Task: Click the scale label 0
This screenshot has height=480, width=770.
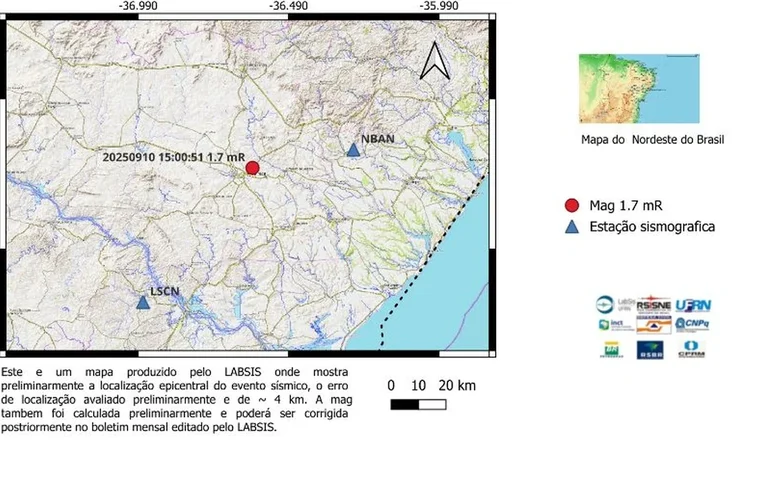Action: tap(391, 386)
